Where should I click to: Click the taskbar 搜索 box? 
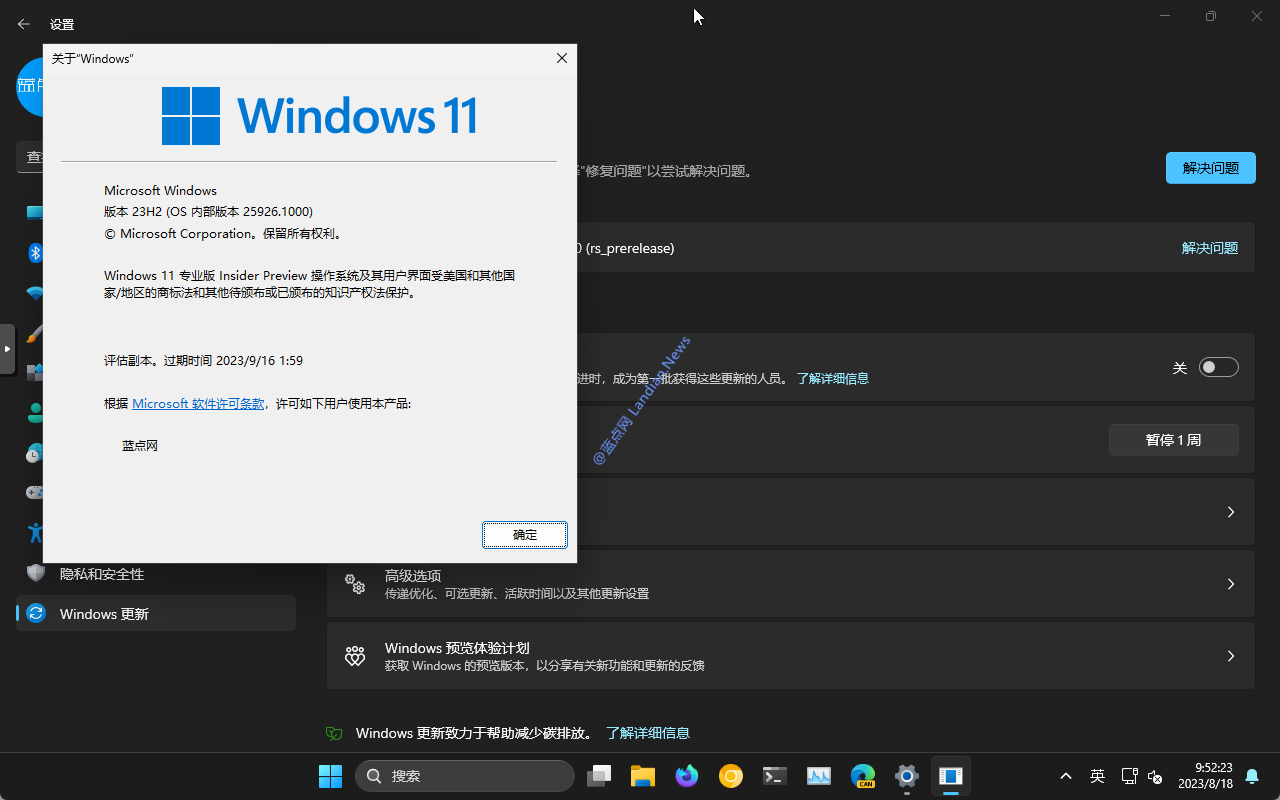[465, 776]
